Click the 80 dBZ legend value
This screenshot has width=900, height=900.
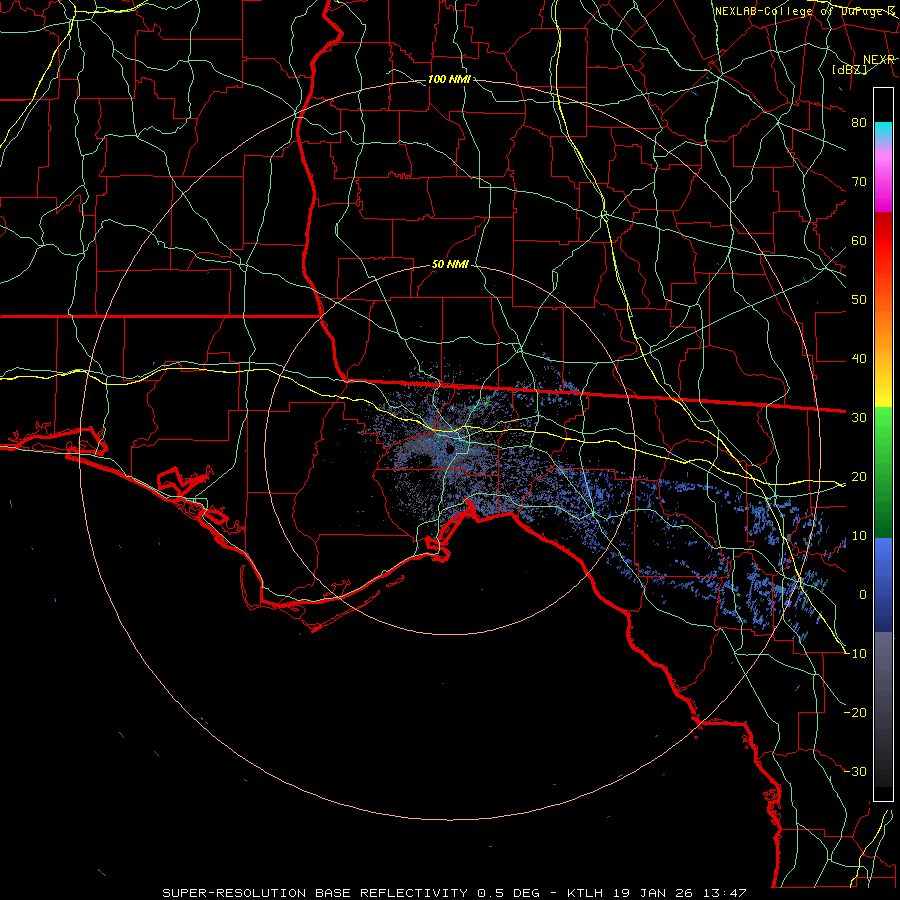859,123
